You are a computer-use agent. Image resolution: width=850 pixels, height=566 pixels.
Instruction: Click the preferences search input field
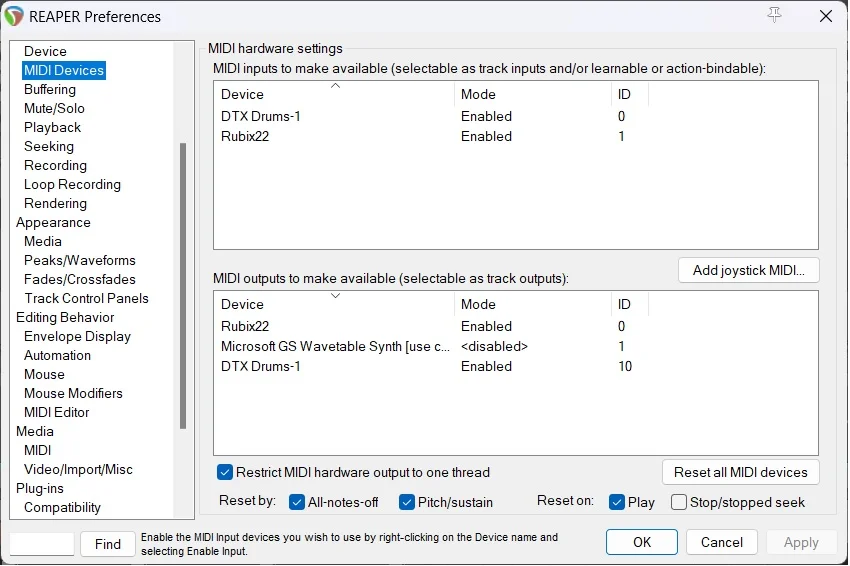(42, 544)
